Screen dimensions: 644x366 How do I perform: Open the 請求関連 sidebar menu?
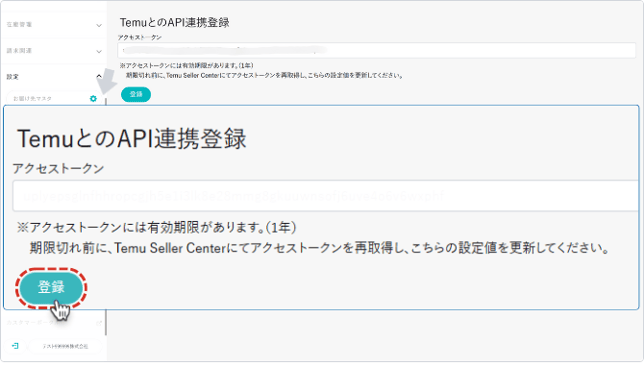click(53, 51)
